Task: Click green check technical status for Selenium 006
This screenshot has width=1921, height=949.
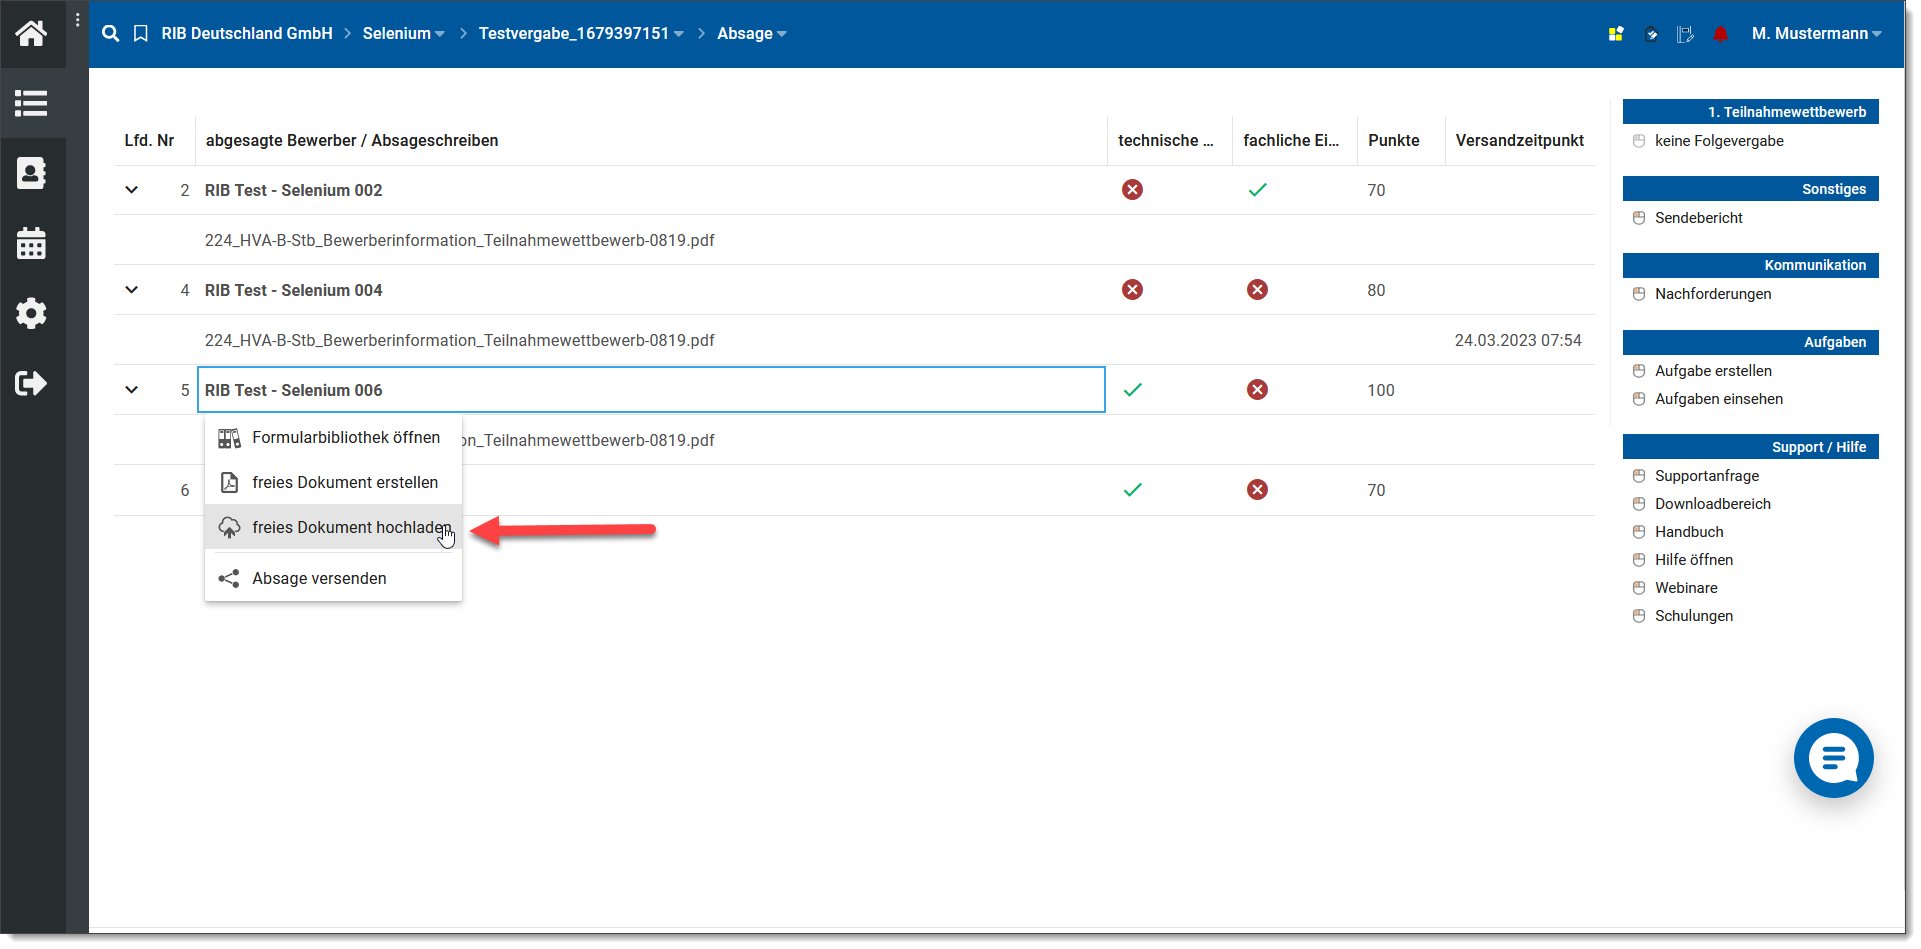Action: click(x=1132, y=390)
